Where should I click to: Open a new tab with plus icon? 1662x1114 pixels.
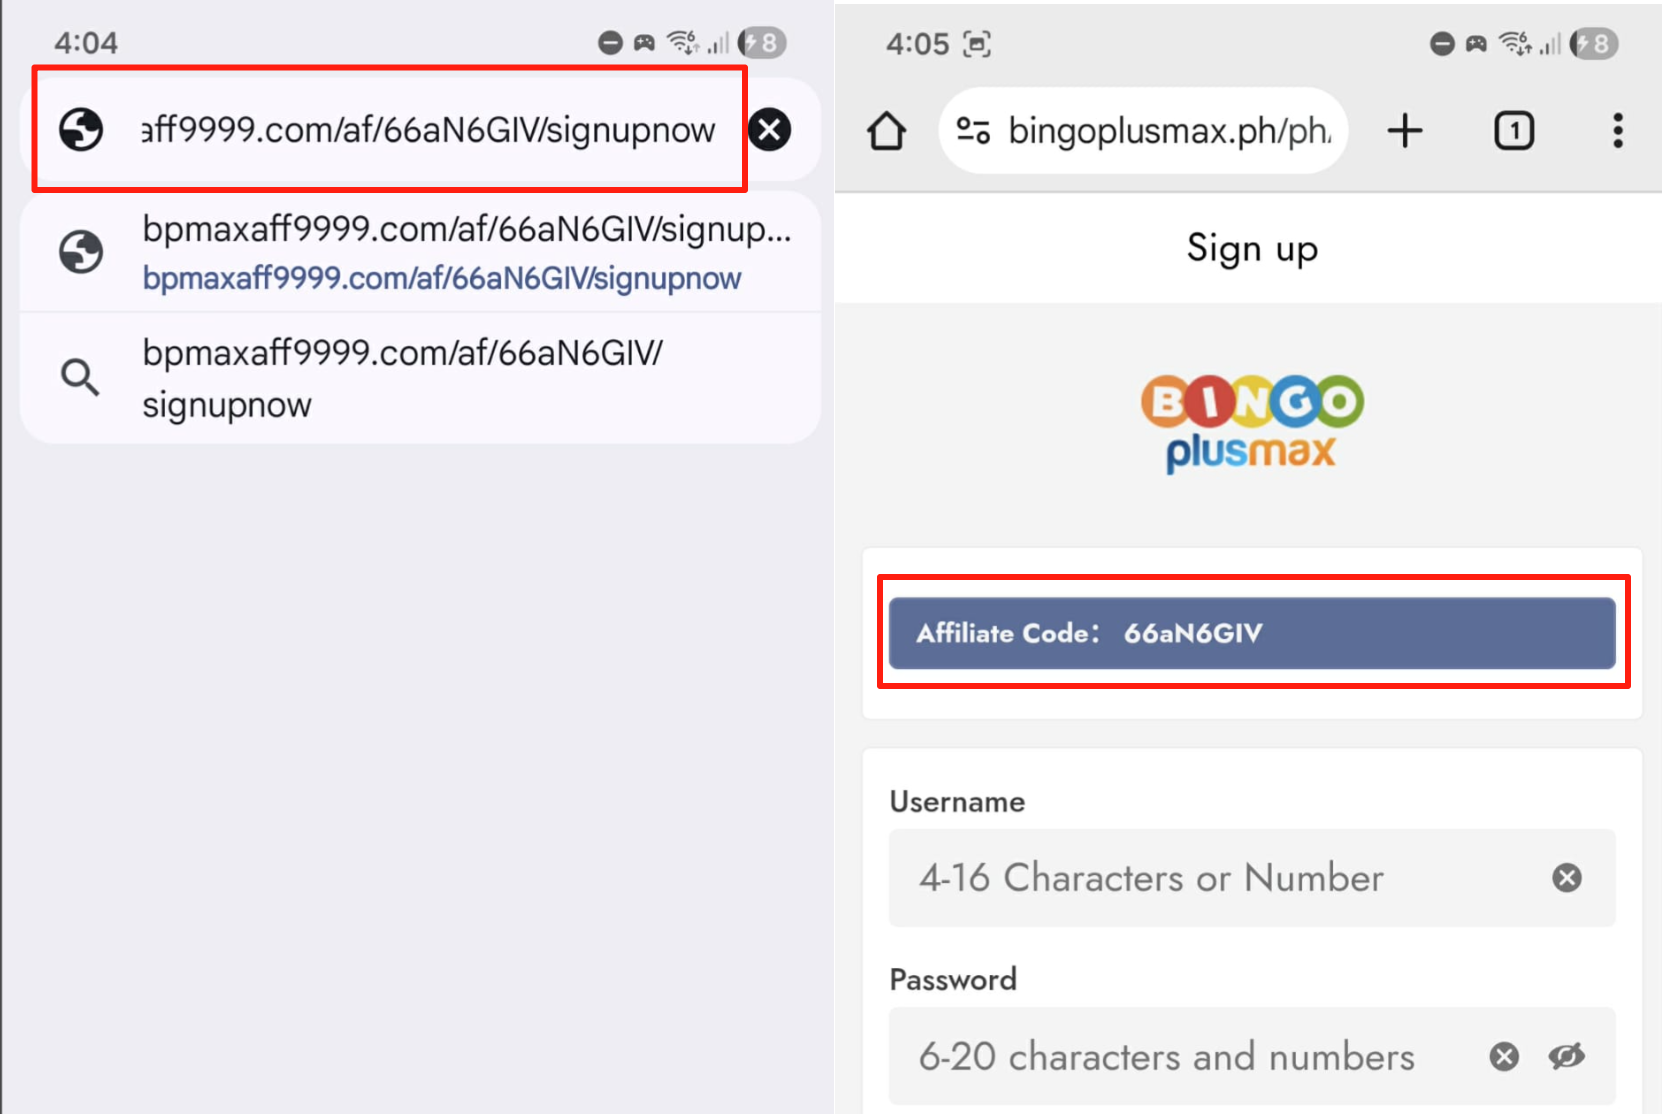(x=1405, y=131)
